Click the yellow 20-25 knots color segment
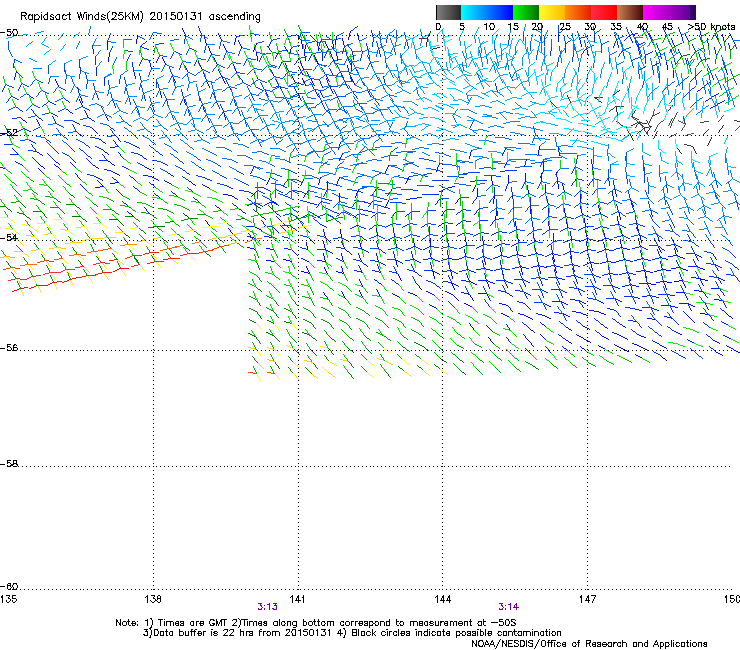The image size is (740, 650). 552,12
